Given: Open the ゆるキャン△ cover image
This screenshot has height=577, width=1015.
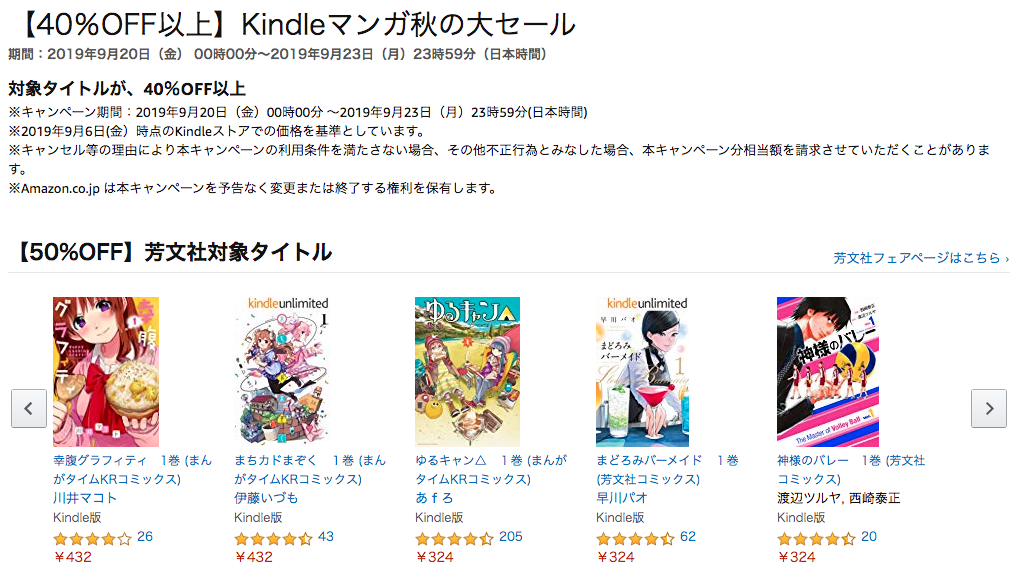Looking at the screenshot, I should tap(467, 372).
